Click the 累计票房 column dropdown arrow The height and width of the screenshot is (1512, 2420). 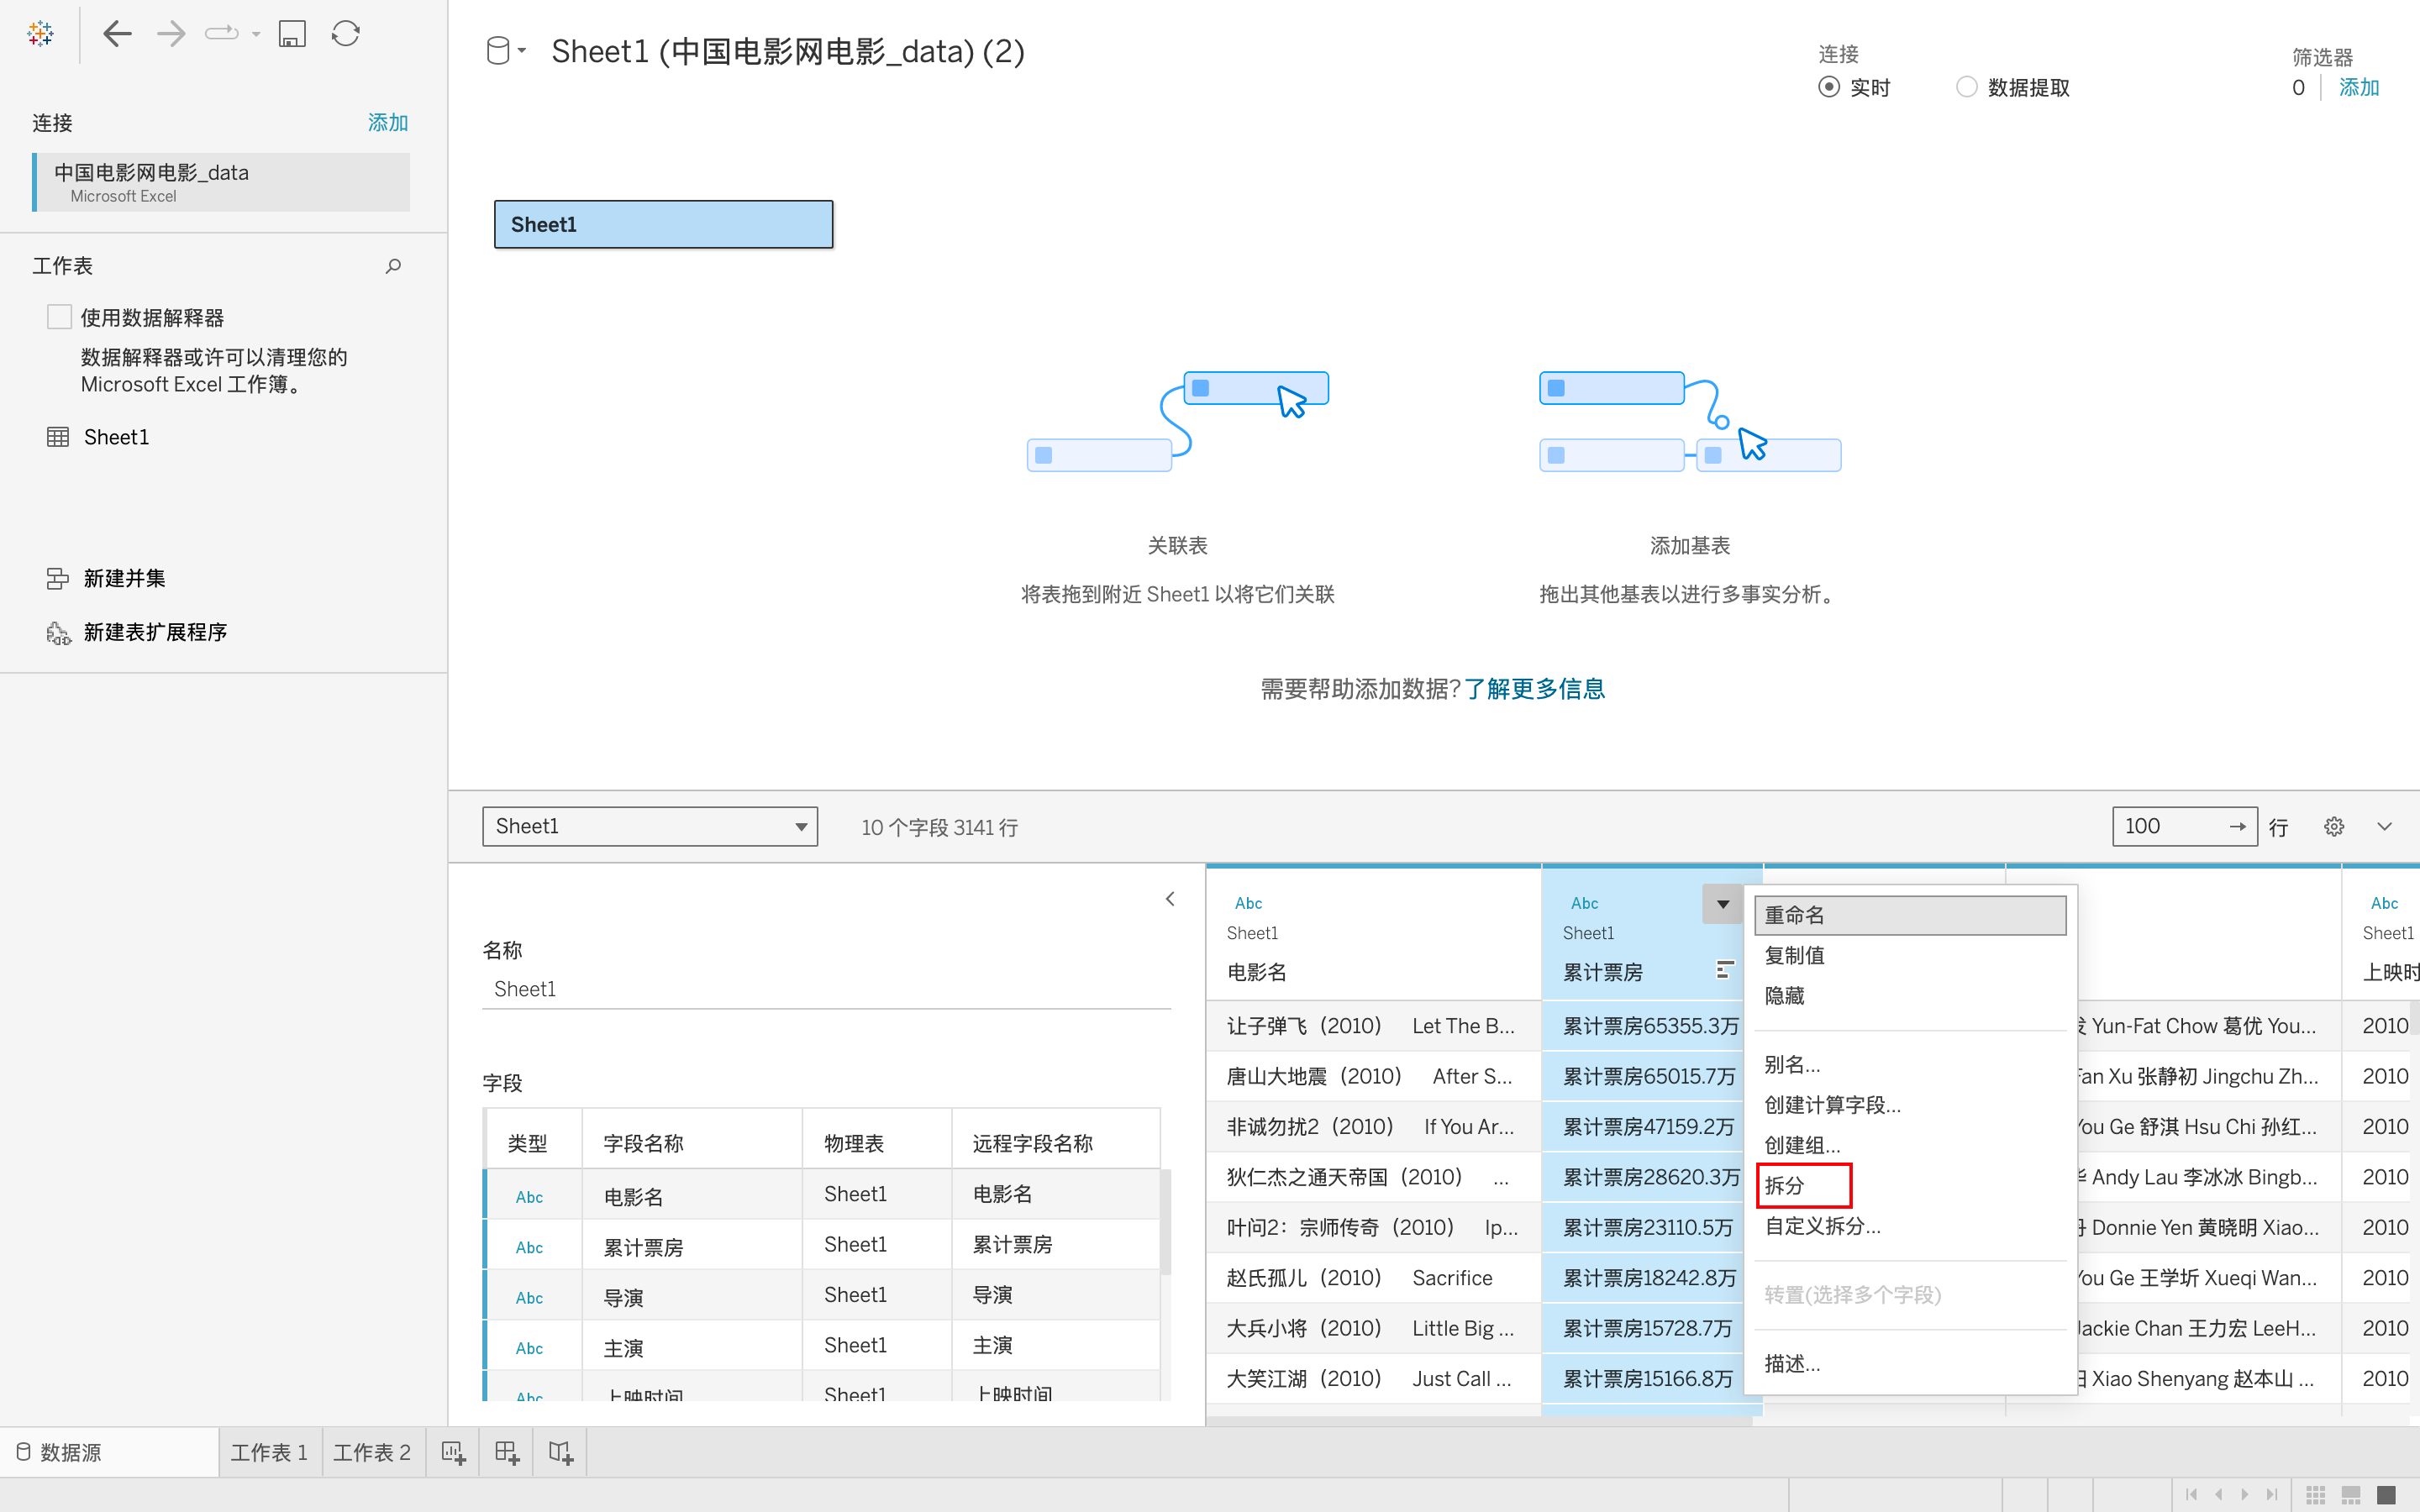pos(1722,904)
